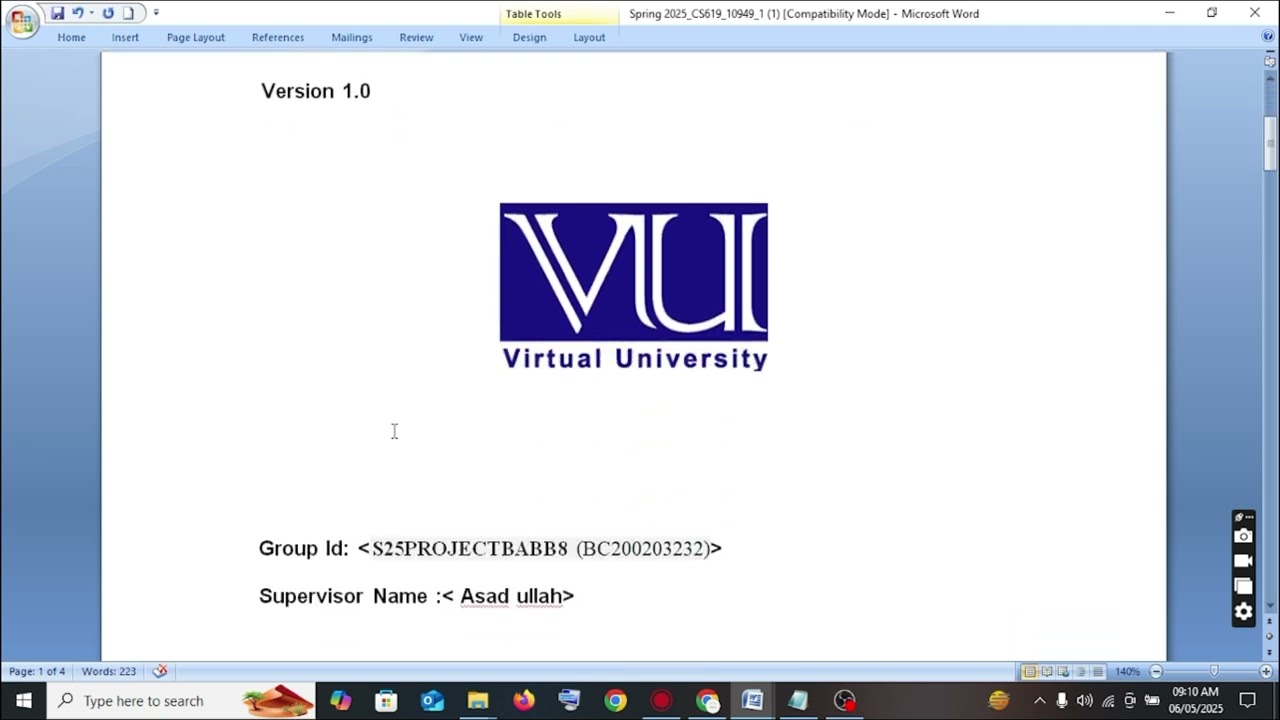Switch to Outline view

[1080, 672]
